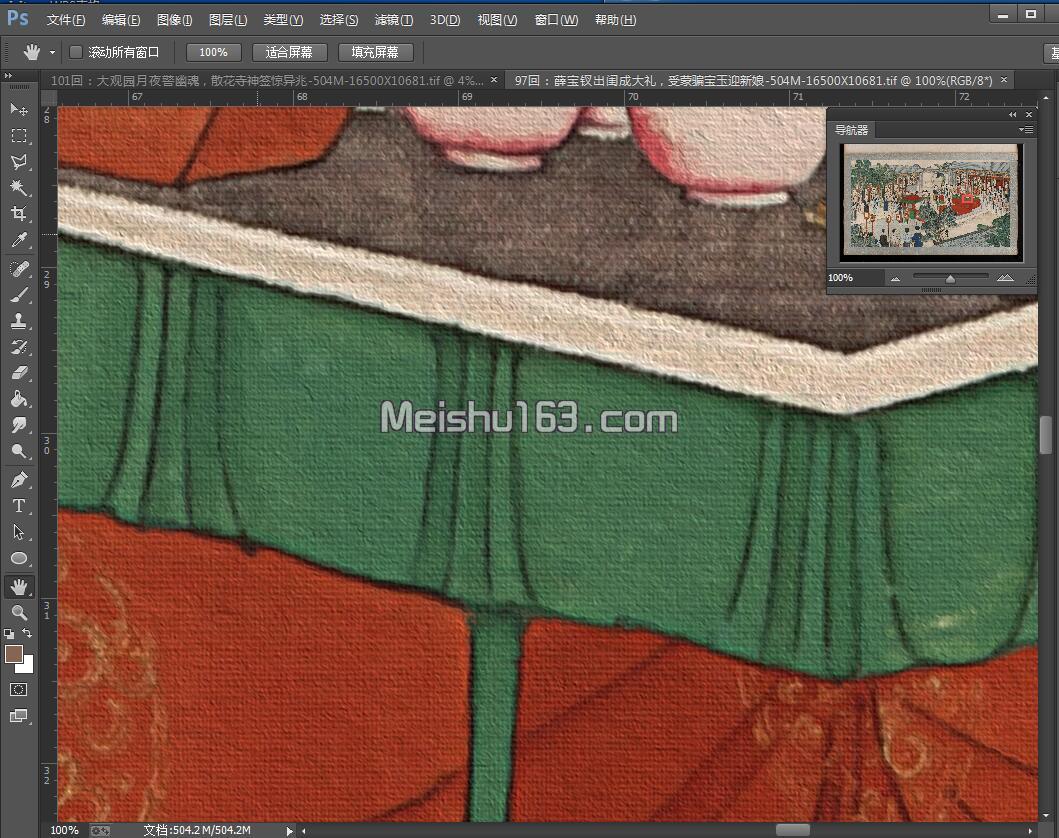Select the Path Selection tool
Screen dimensions: 1059x838
19,532
